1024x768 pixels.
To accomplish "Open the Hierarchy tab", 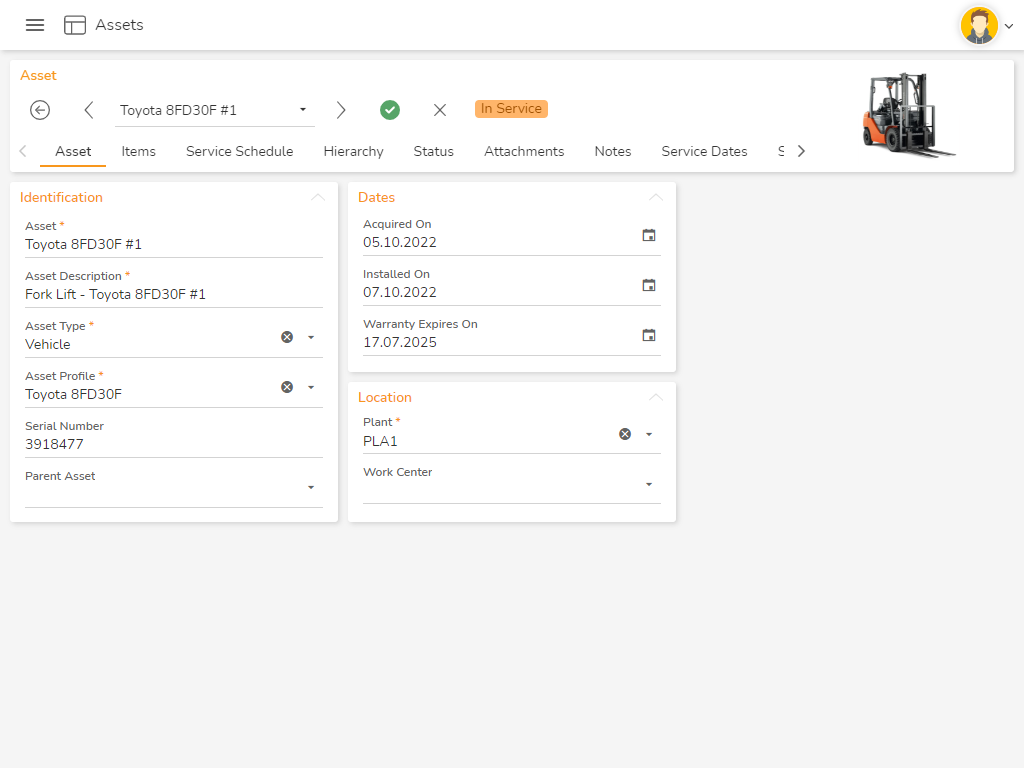I will (x=353, y=152).
